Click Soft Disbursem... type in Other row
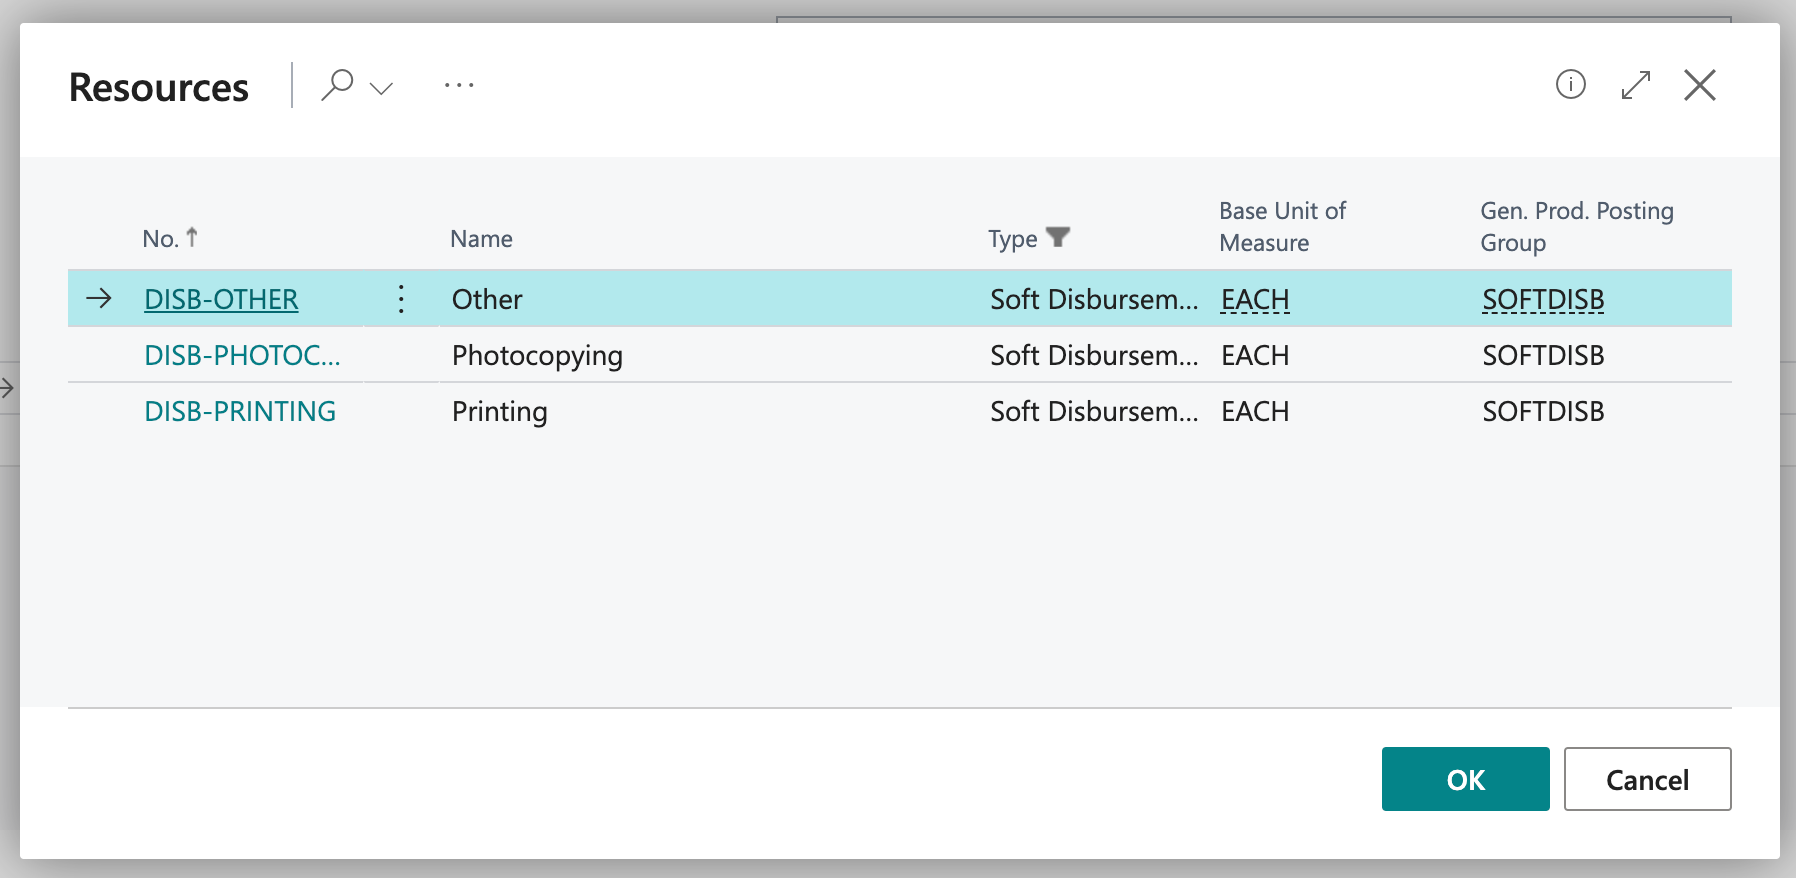This screenshot has height=878, width=1796. click(x=1094, y=299)
